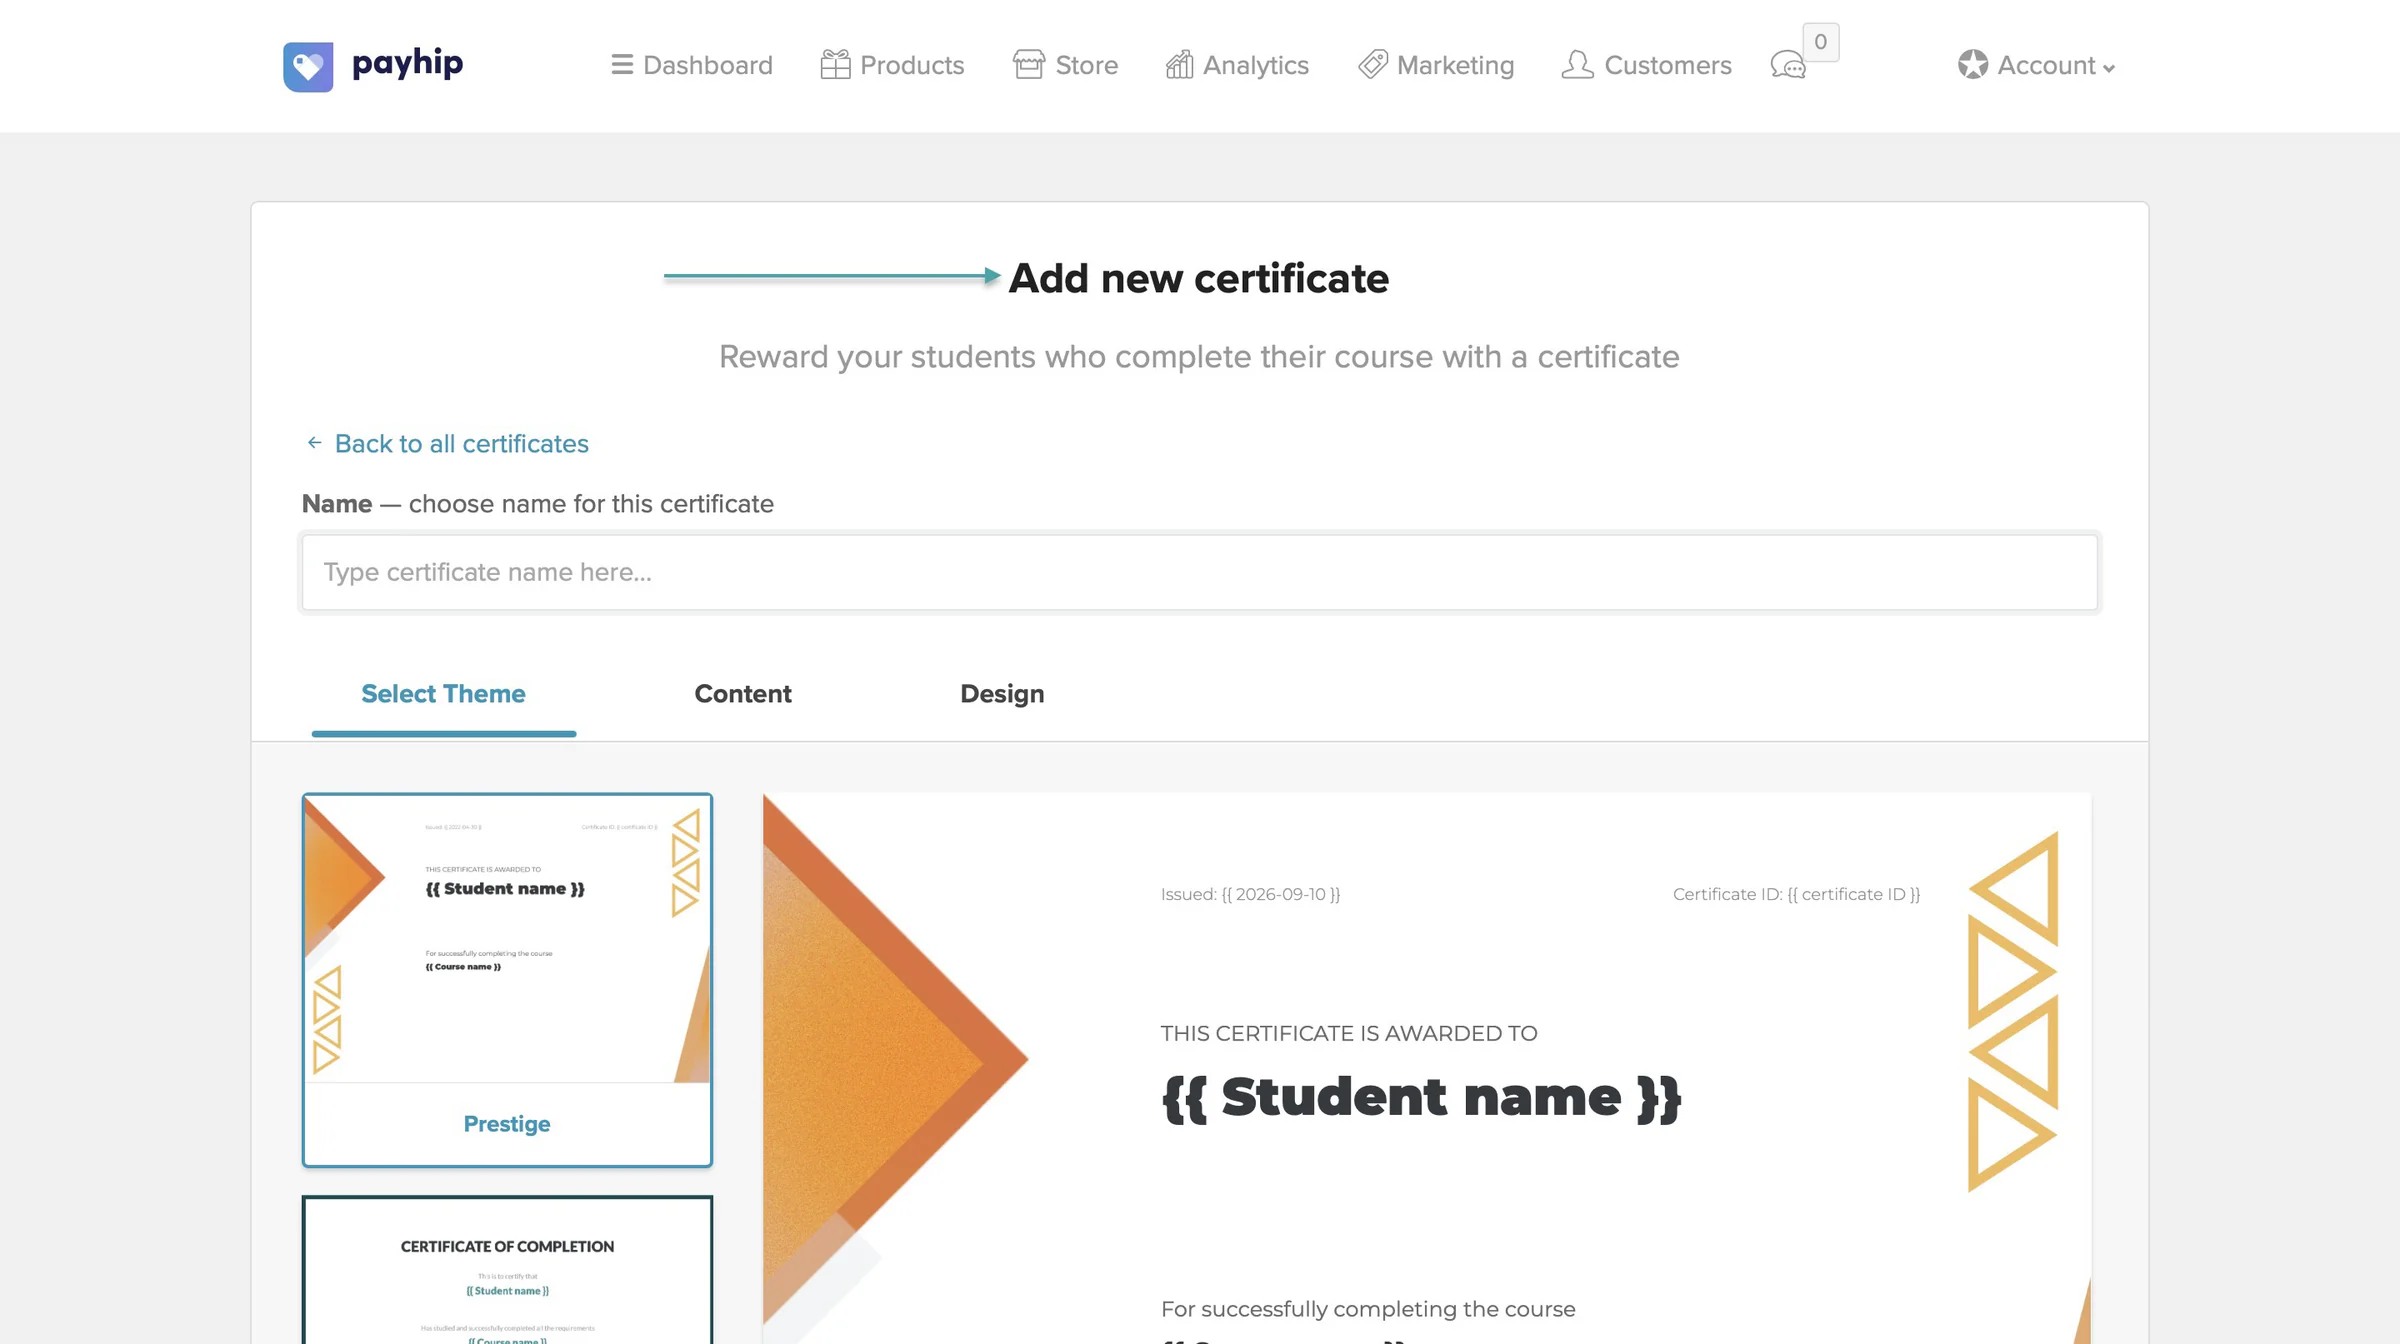Click the large certificate preview Student name
2400x1344 pixels.
point(1421,1098)
